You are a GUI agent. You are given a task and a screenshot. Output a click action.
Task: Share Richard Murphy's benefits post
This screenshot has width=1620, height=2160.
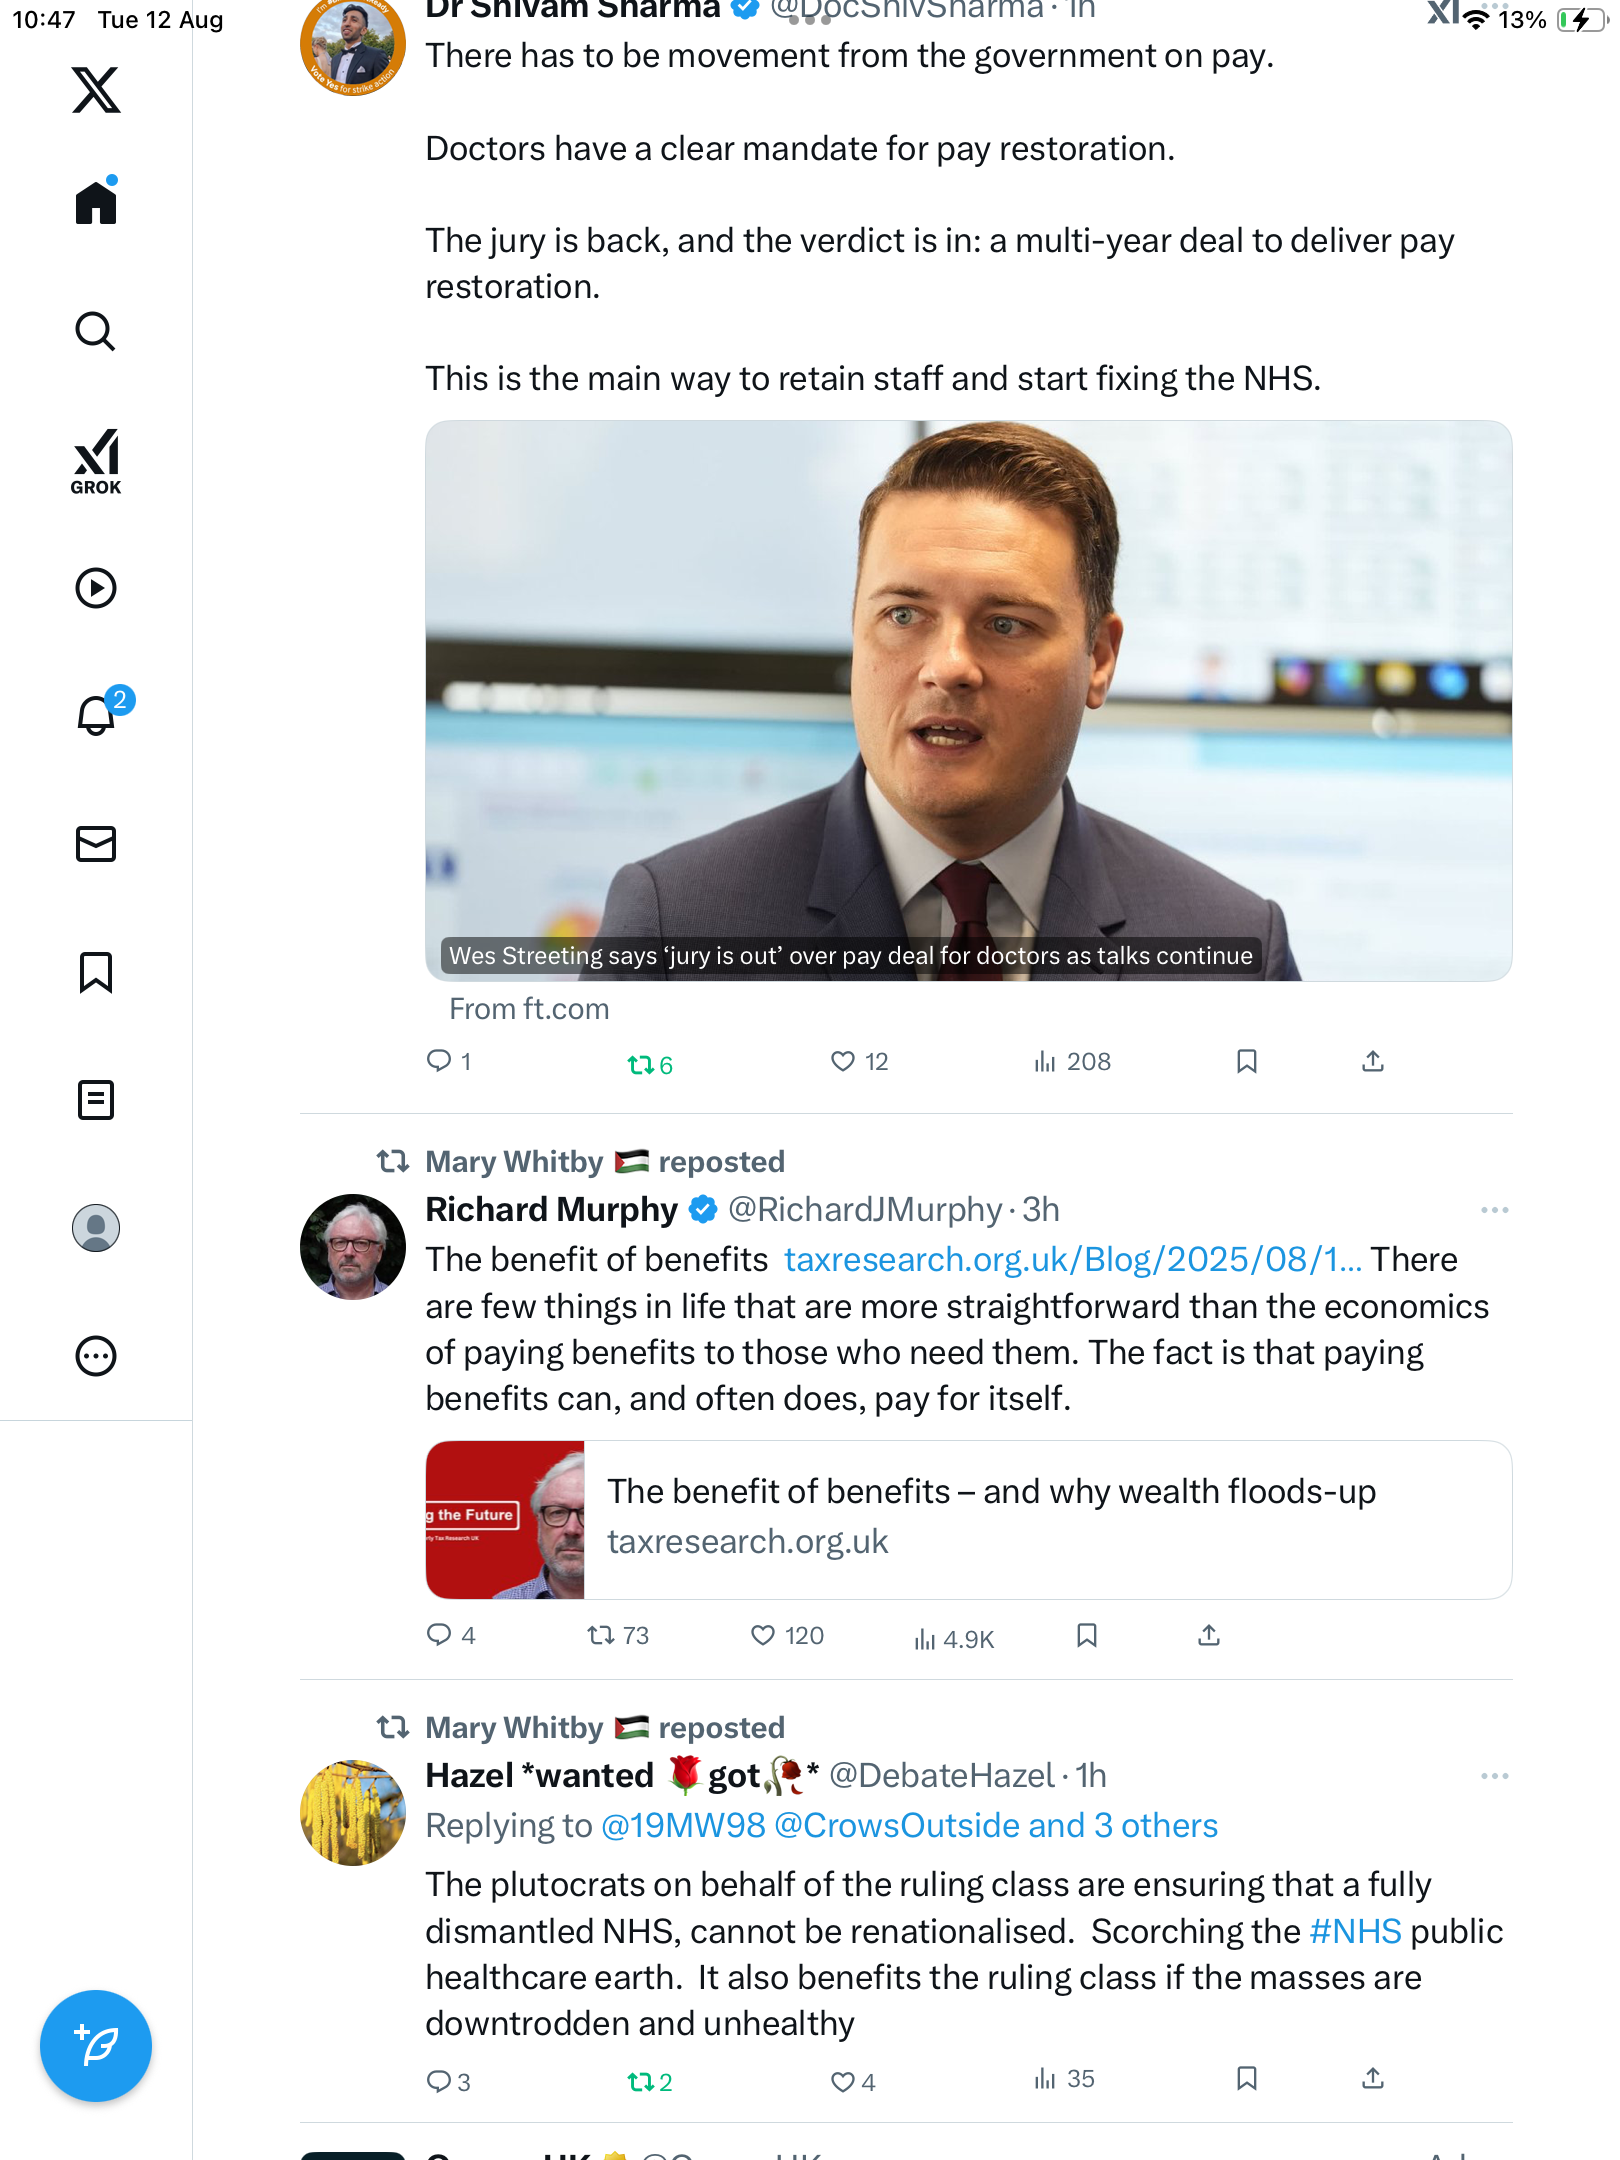(1209, 1635)
